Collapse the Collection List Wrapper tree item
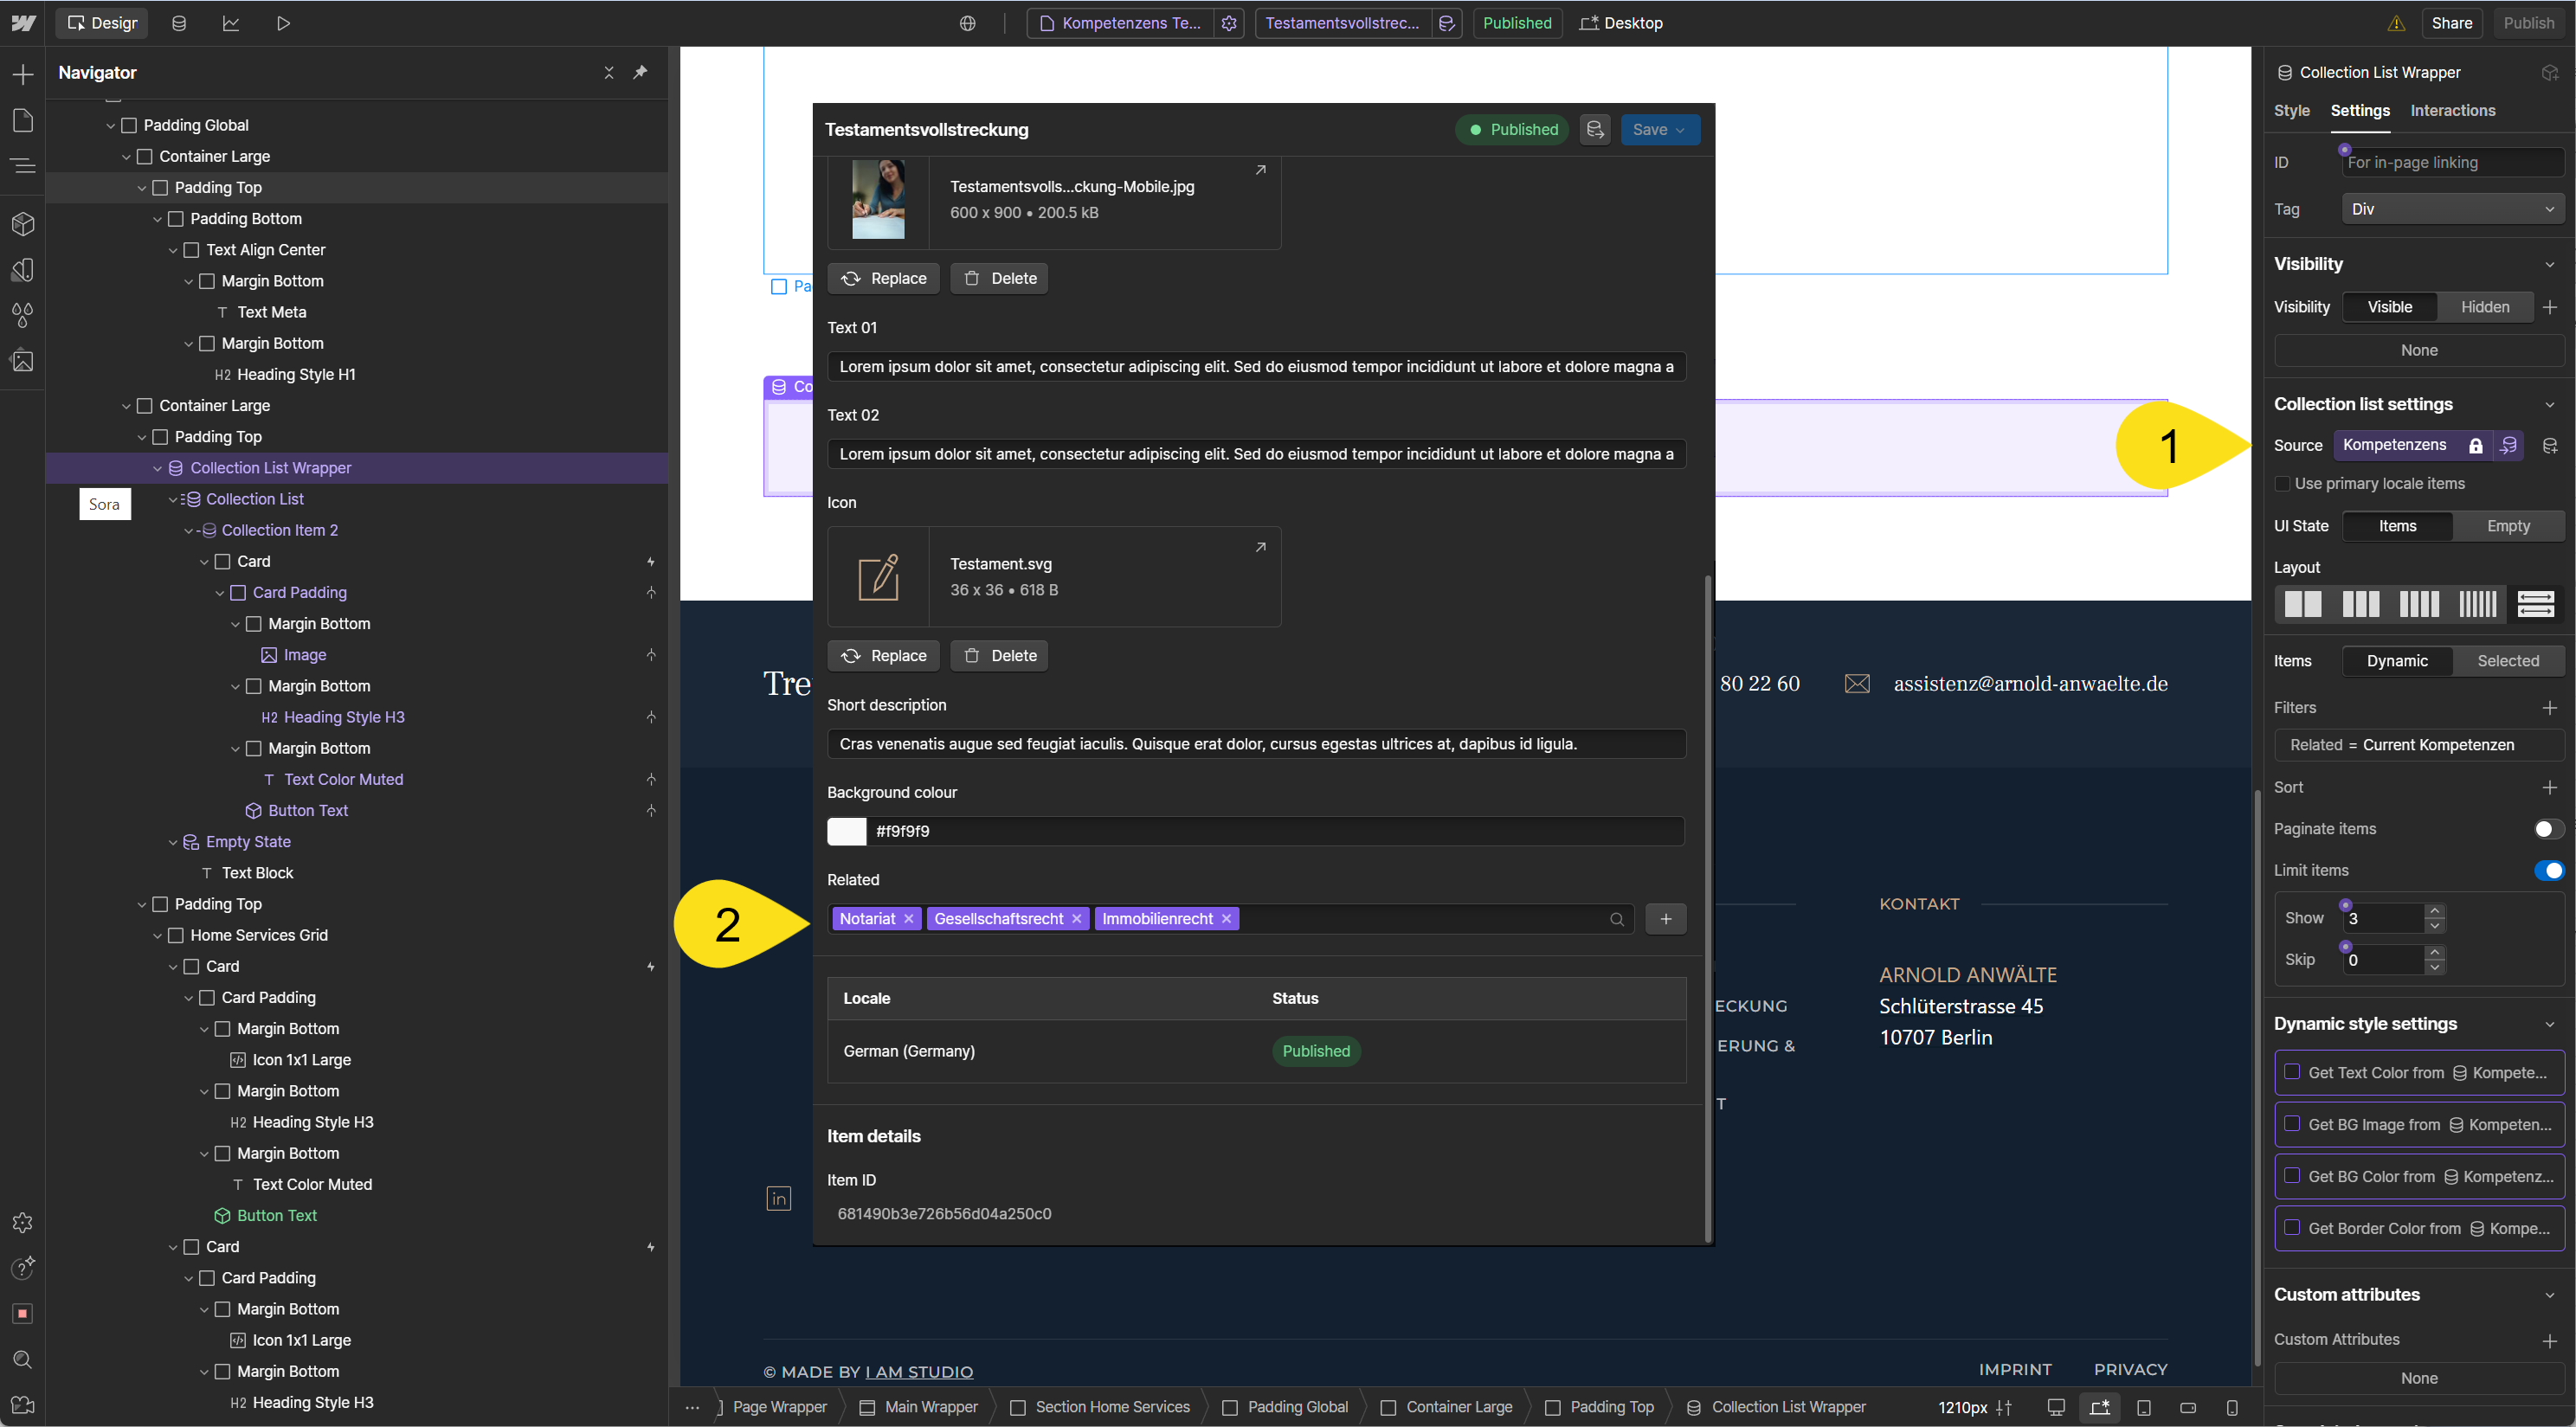The width and height of the screenshot is (2576, 1427). tap(157, 468)
